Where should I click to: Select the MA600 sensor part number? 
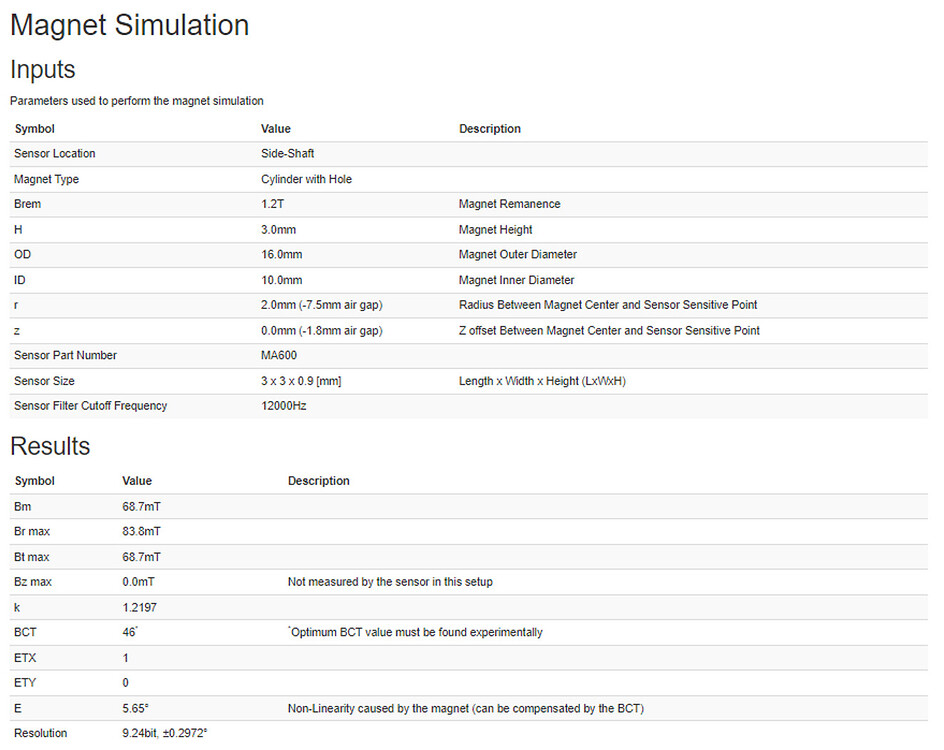coord(279,356)
